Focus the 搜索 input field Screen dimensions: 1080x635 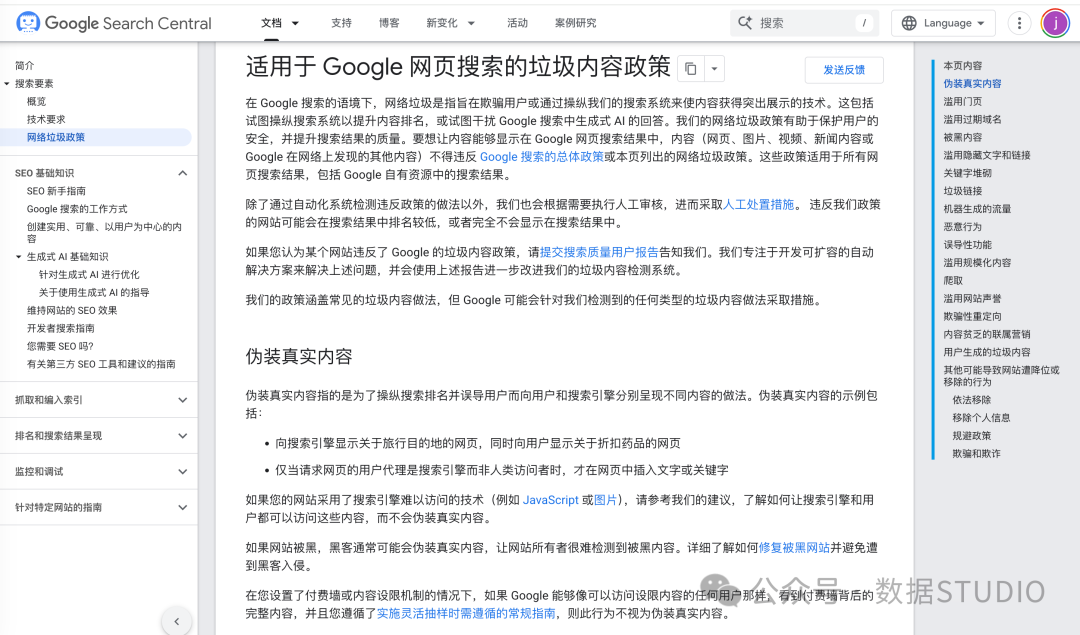(804, 23)
